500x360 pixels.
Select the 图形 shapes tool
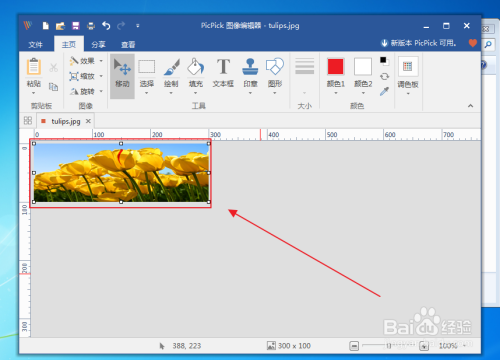[x=275, y=72]
